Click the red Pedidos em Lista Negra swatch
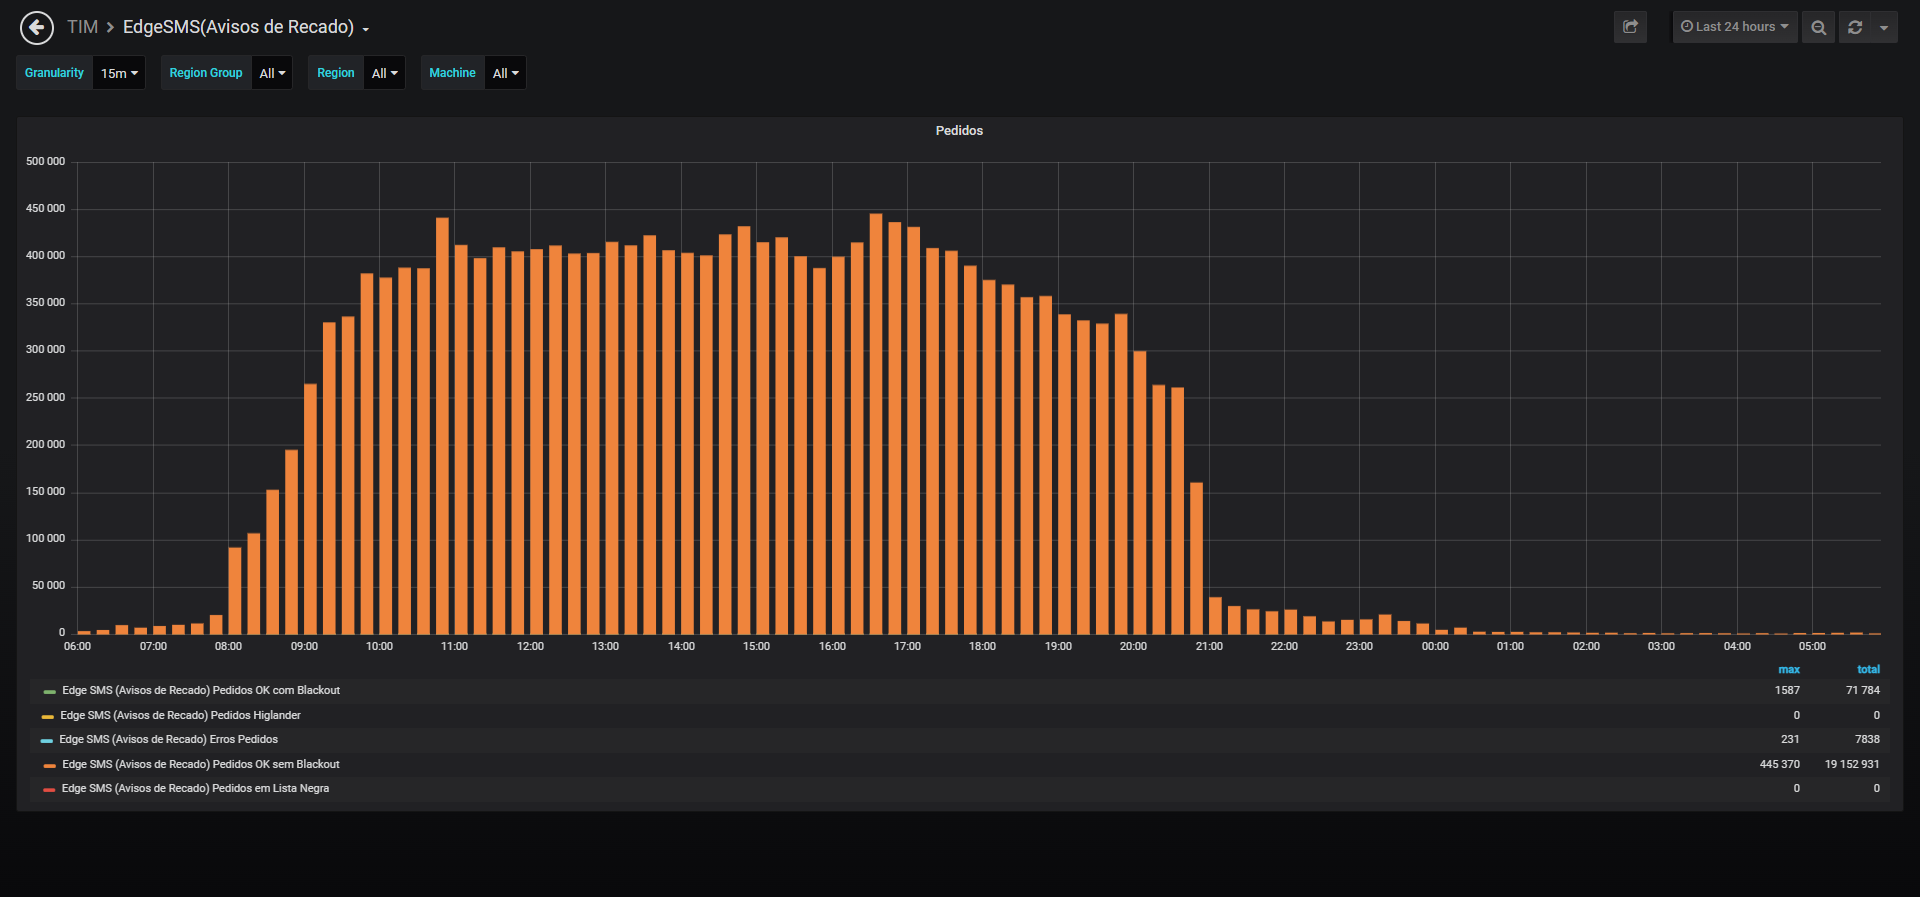This screenshot has width=1920, height=897. point(49,790)
